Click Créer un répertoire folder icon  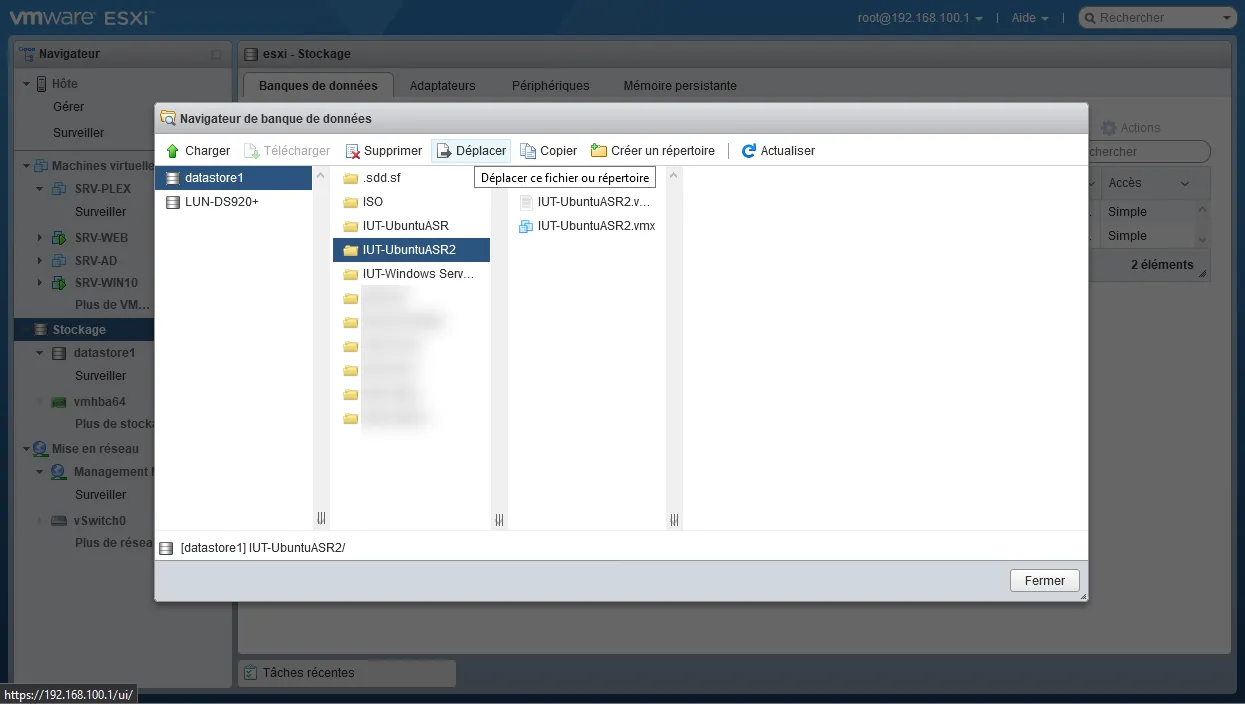(599, 151)
